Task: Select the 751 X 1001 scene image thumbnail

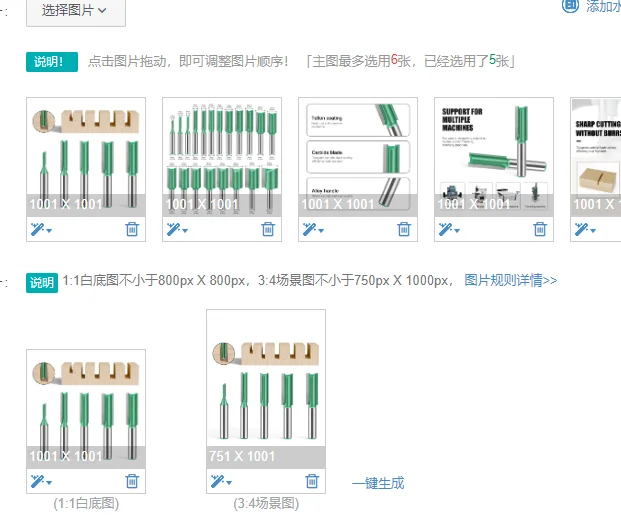Action: coord(266,389)
